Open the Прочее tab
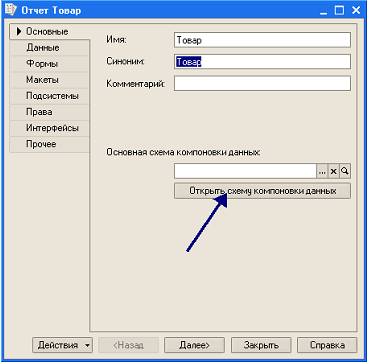The width and height of the screenshot is (368, 363). click(x=50, y=144)
